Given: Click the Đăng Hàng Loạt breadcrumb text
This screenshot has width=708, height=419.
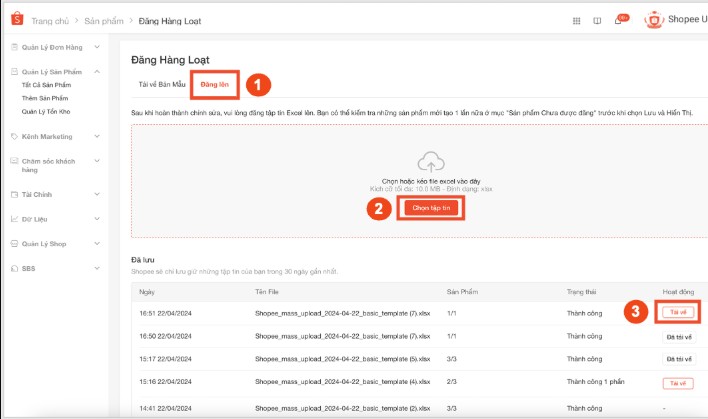Looking at the screenshot, I should point(170,21).
